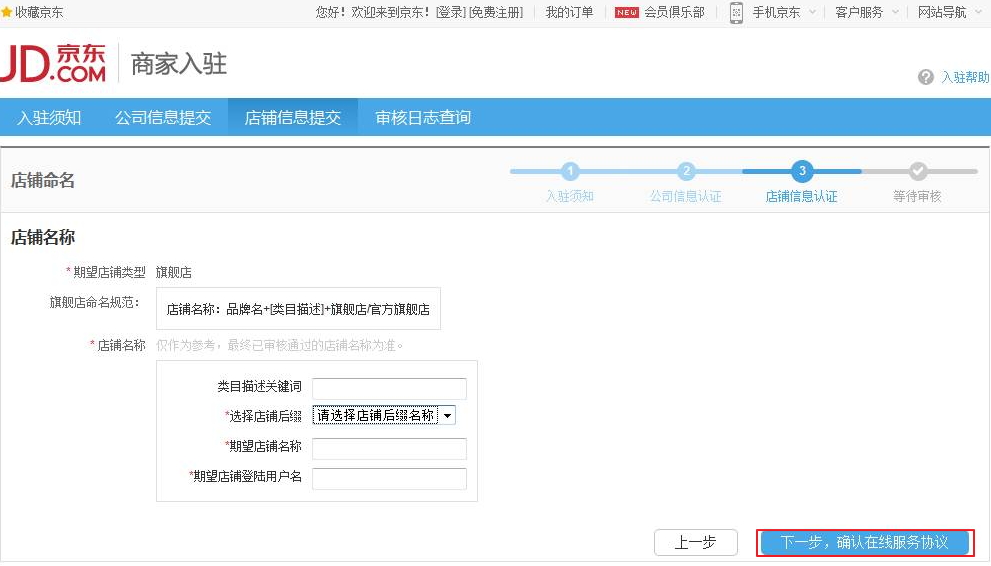Click the 店铺信息认证 step label
This screenshot has height=566, width=991.
801,196
